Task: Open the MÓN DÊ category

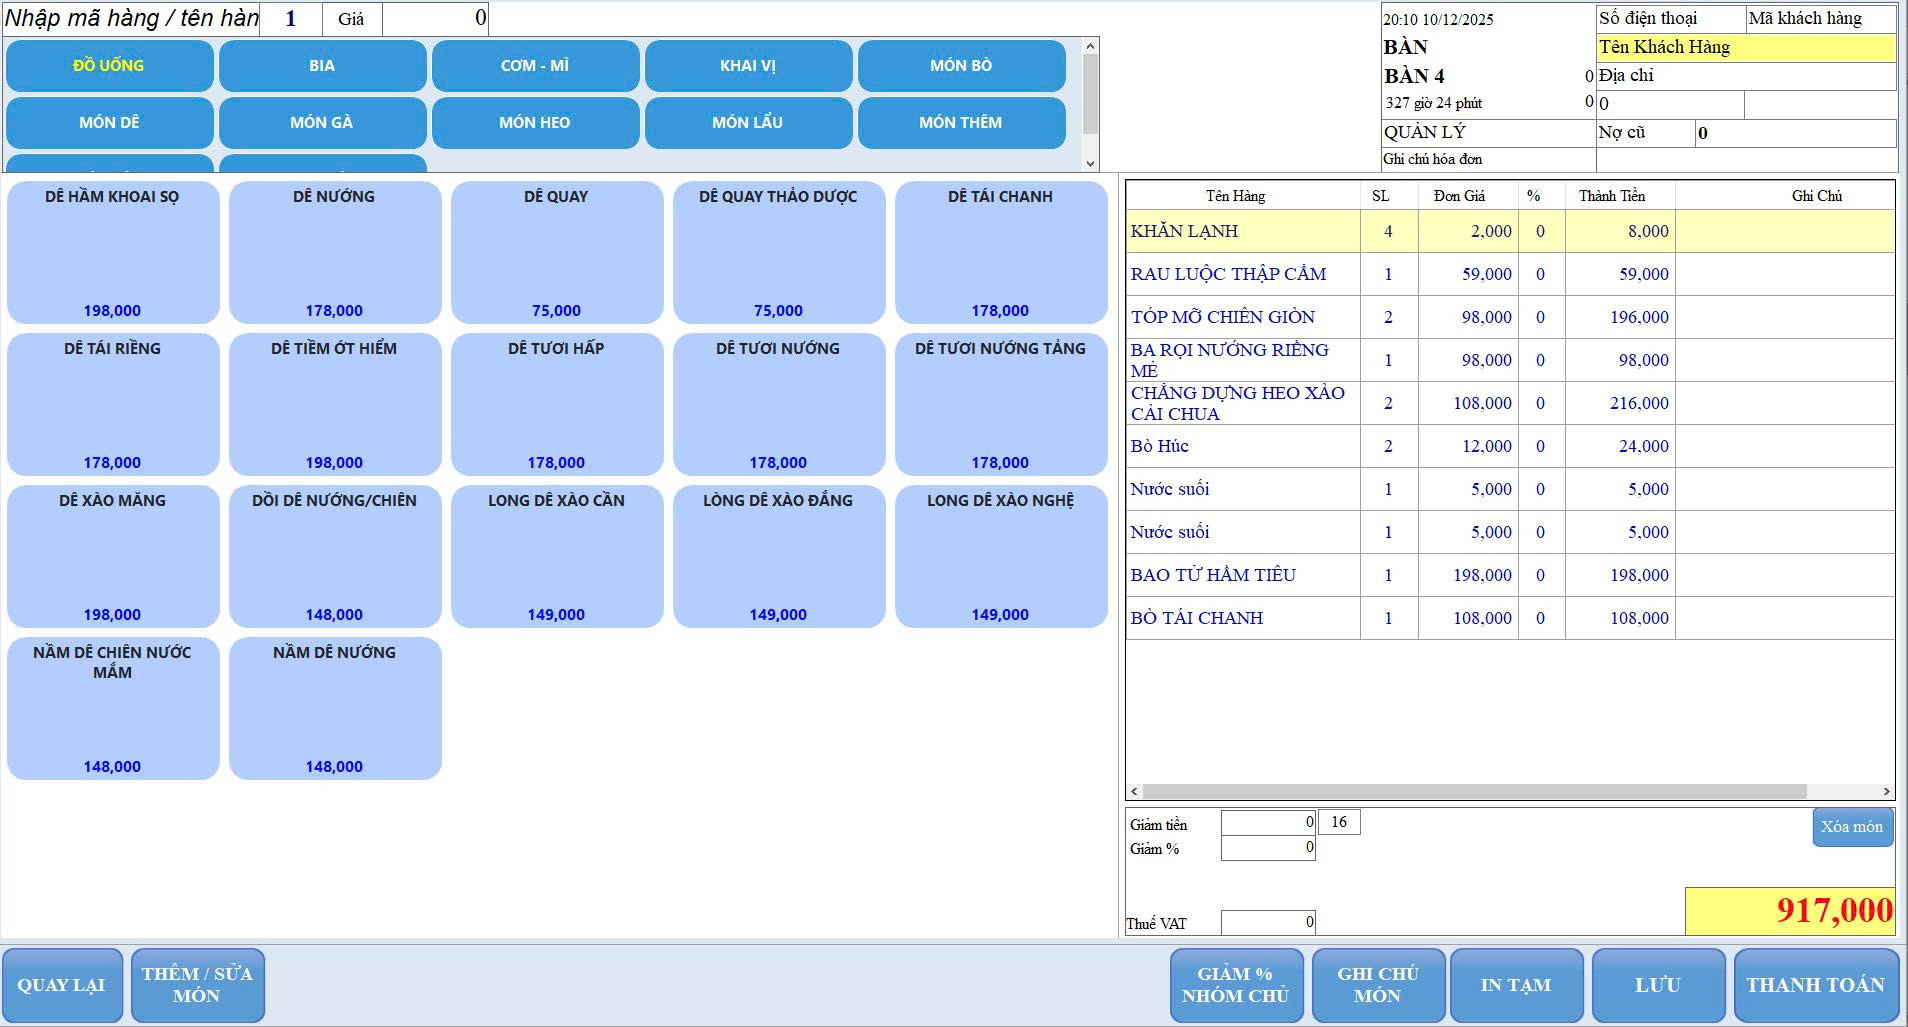Action: click(x=109, y=122)
